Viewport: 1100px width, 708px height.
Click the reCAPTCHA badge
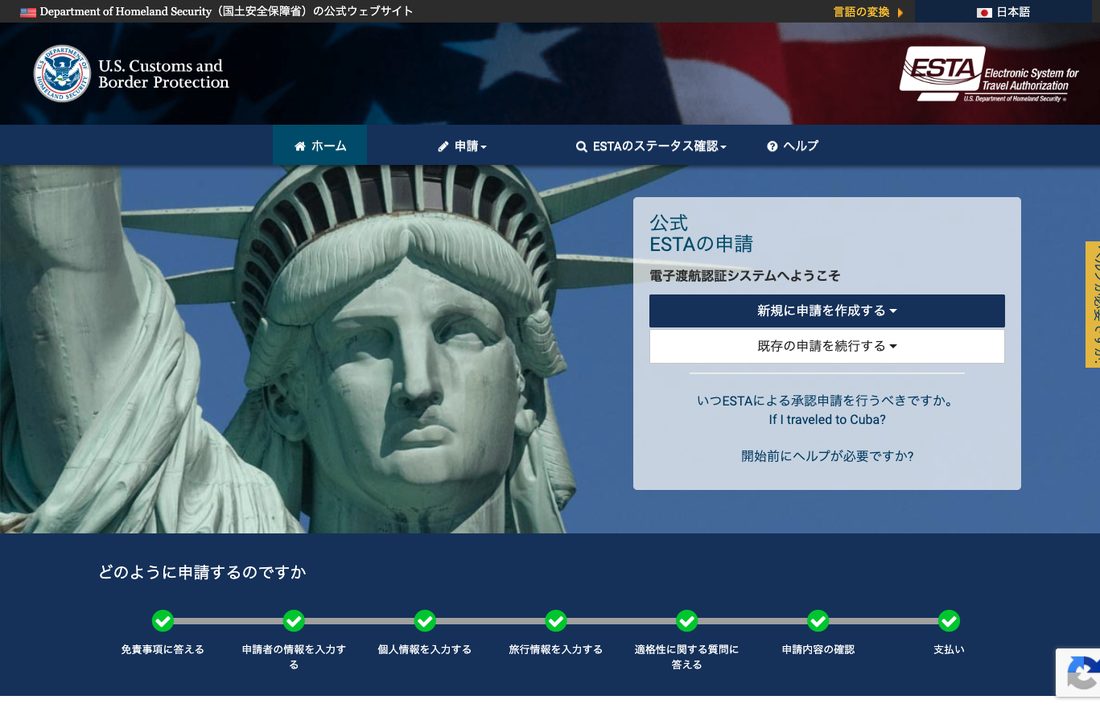coord(1078,674)
